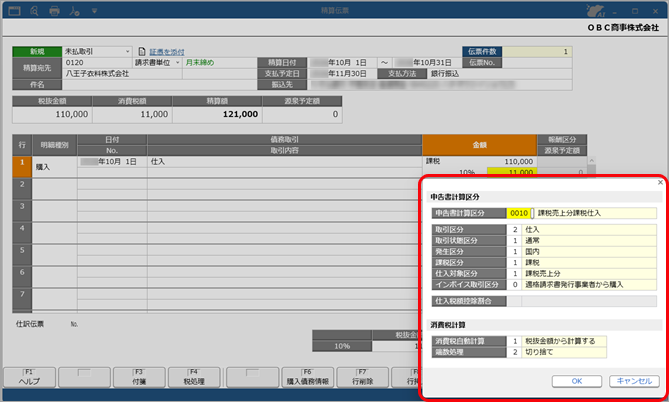Click the 取引区分 code field showing 2
Viewport: 669px width, 402px height.
[x=514, y=230]
